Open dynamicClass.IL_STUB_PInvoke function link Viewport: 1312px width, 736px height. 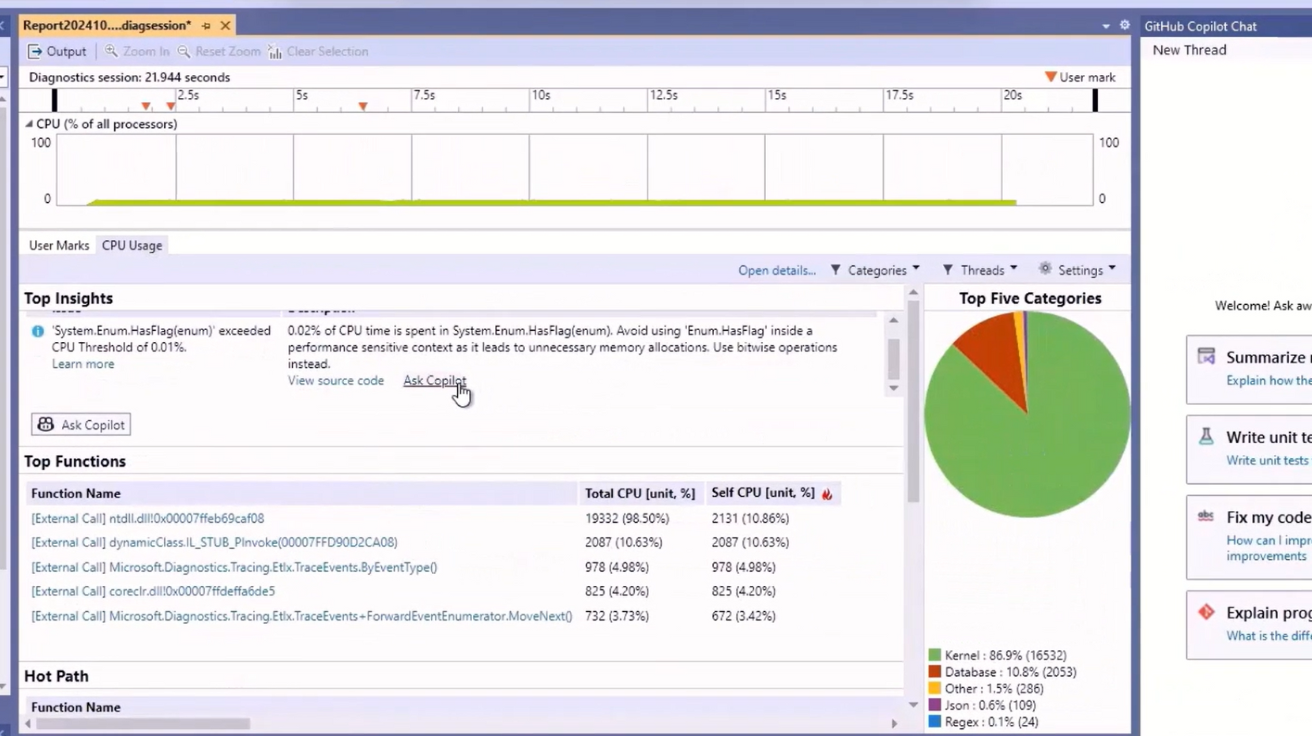point(214,543)
